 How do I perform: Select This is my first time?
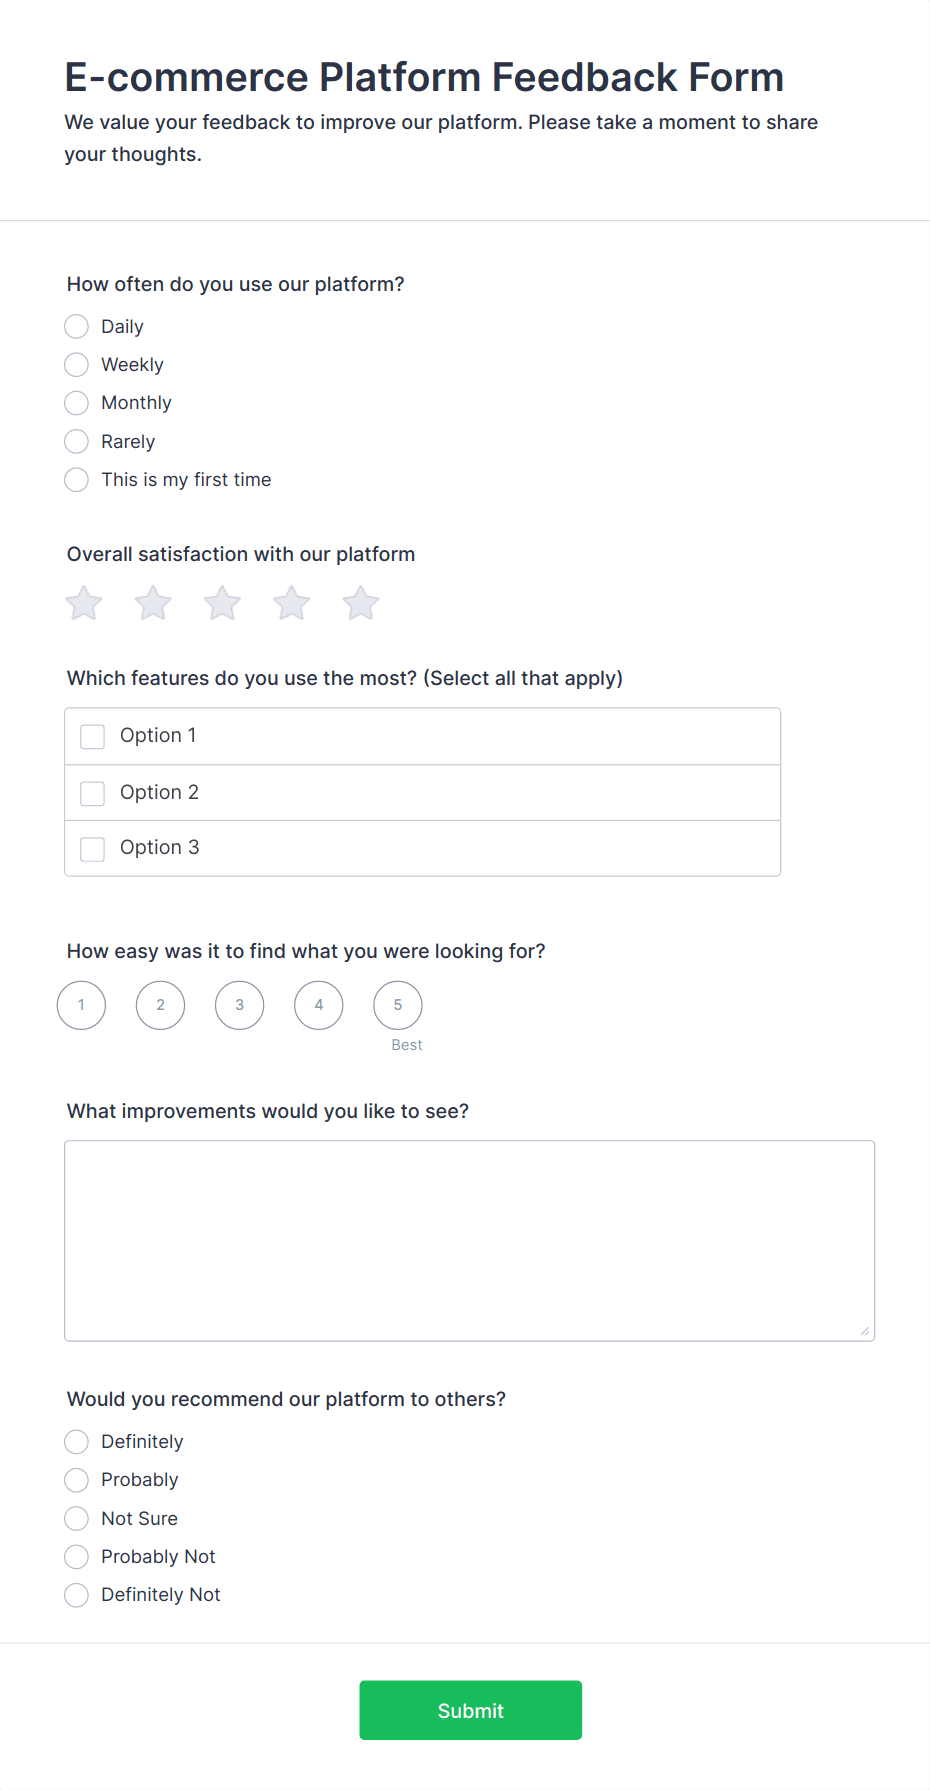pos(77,480)
